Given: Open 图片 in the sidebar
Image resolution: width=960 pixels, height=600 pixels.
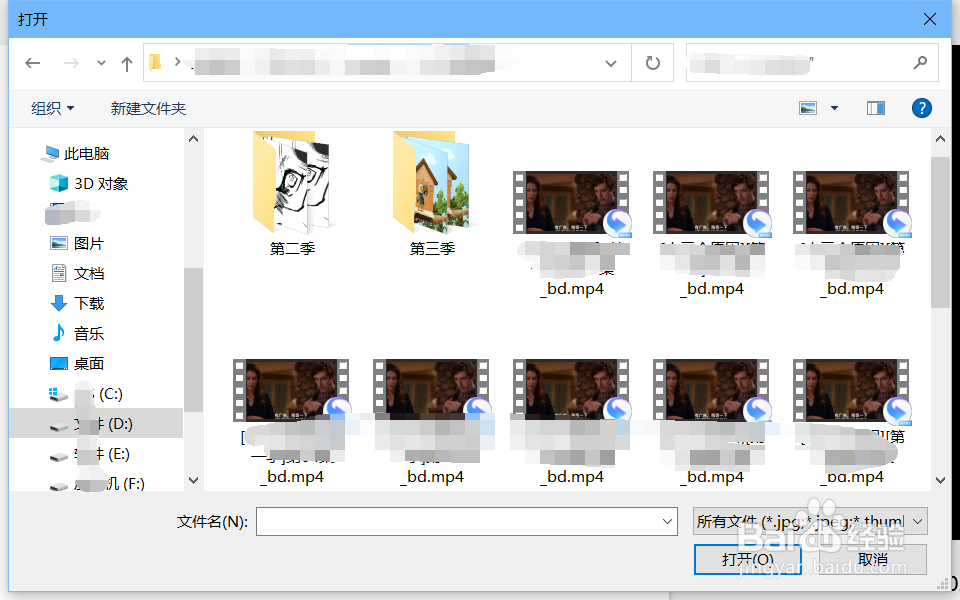Looking at the screenshot, I should coord(77,244).
